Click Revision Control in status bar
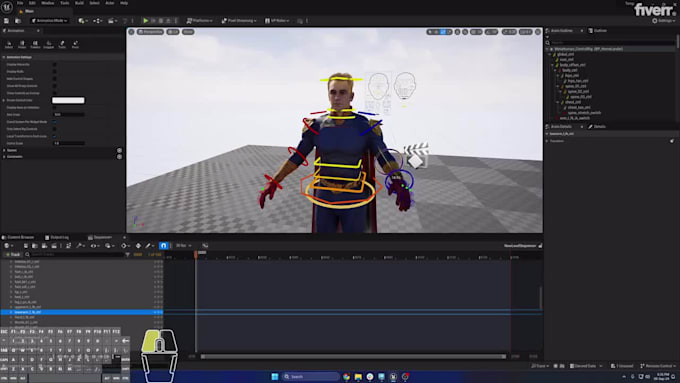The width and height of the screenshot is (680, 383). pos(658,366)
